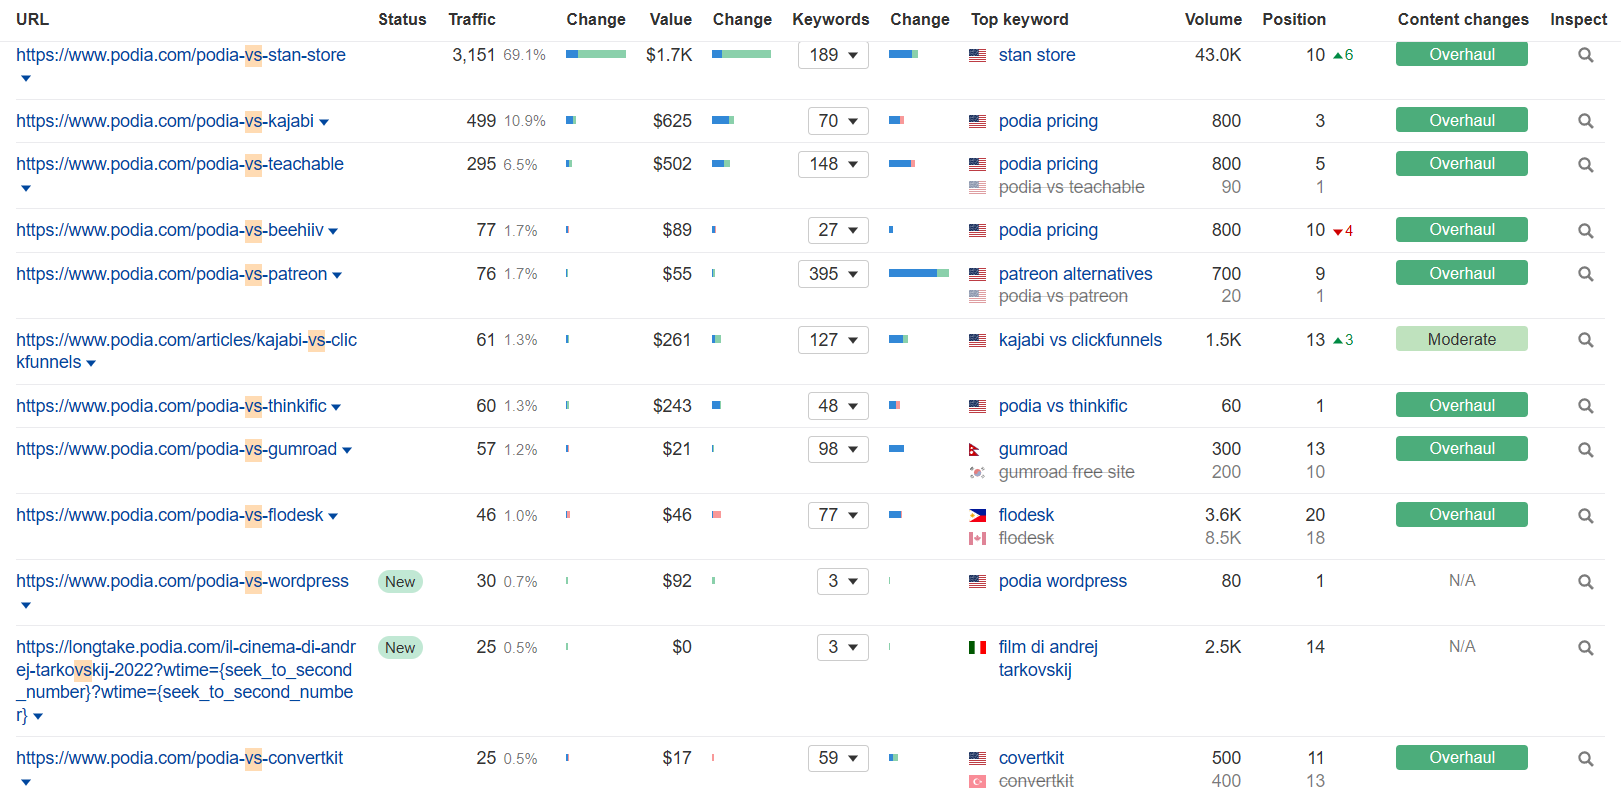The height and width of the screenshot is (801, 1621).
Task: Click Overhaul badge on podia-vs-convertkit row
Action: tap(1462, 757)
